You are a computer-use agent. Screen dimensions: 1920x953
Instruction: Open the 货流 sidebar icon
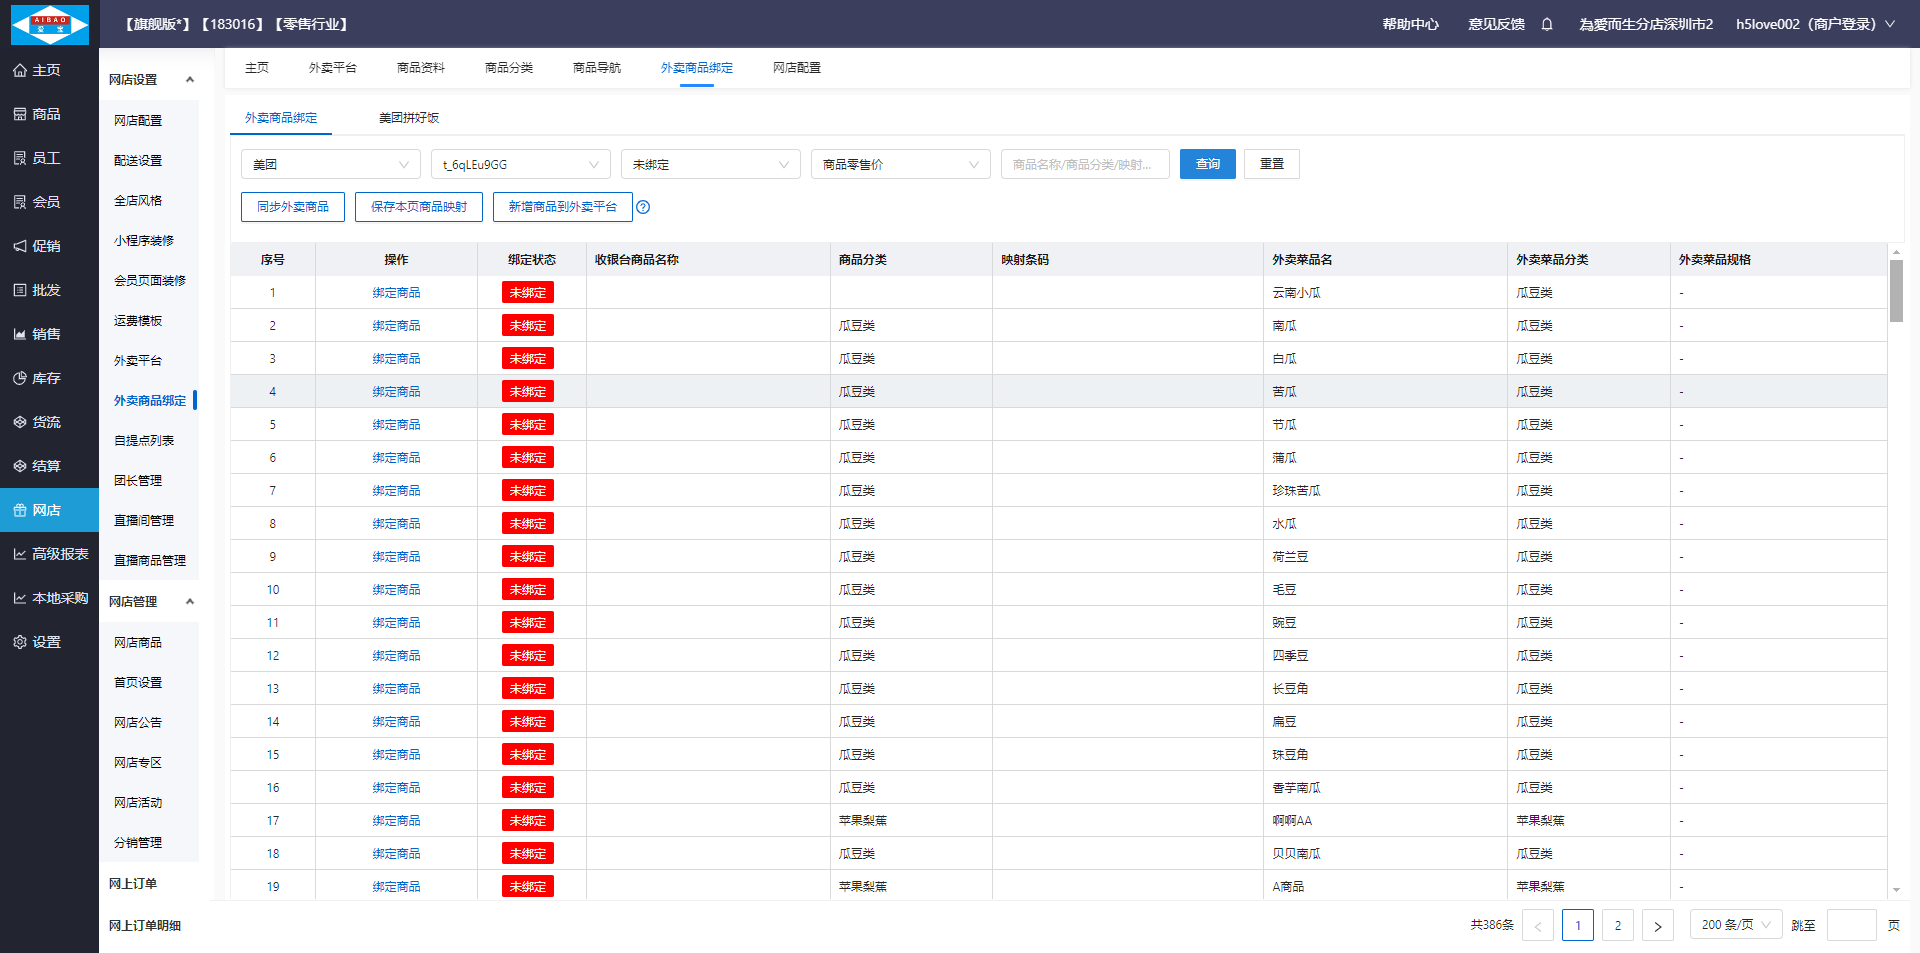pyautogui.click(x=19, y=422)
